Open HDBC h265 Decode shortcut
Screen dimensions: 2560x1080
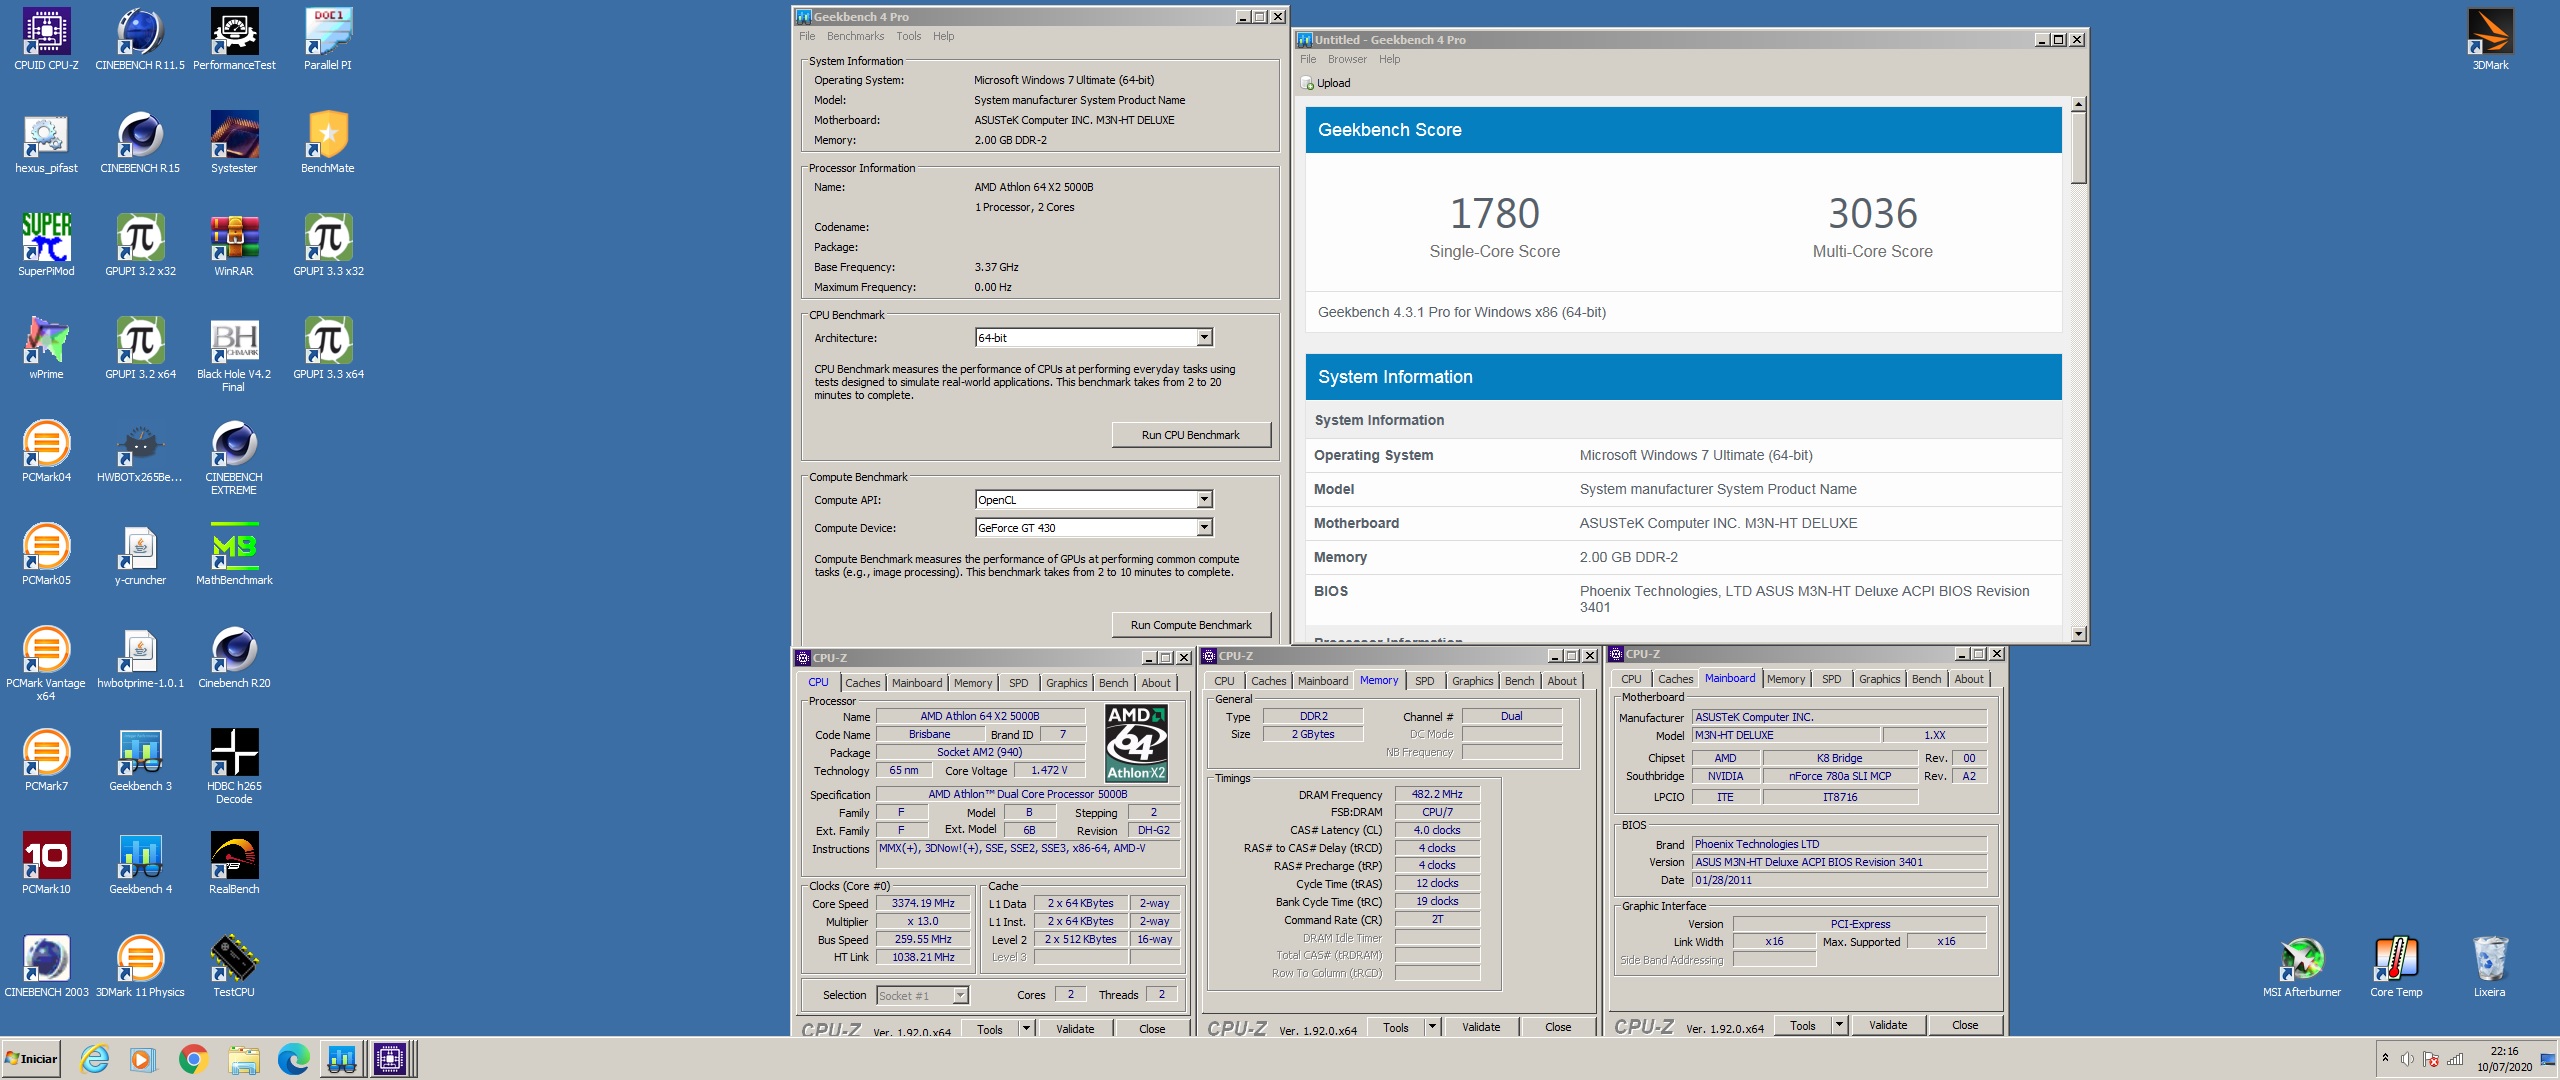(234, 767)
